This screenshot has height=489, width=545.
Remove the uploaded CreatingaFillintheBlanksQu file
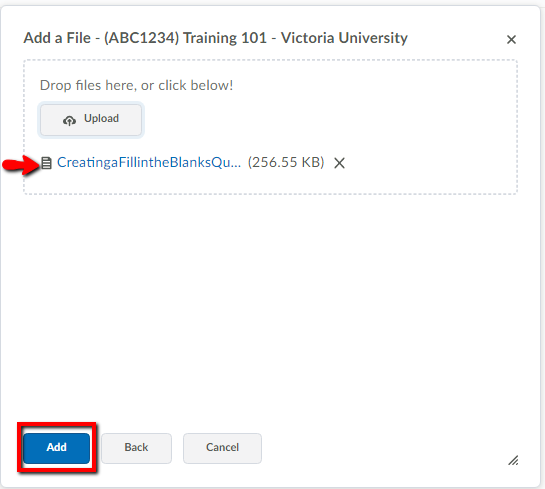pyautogui.click(x=339, y=163)
